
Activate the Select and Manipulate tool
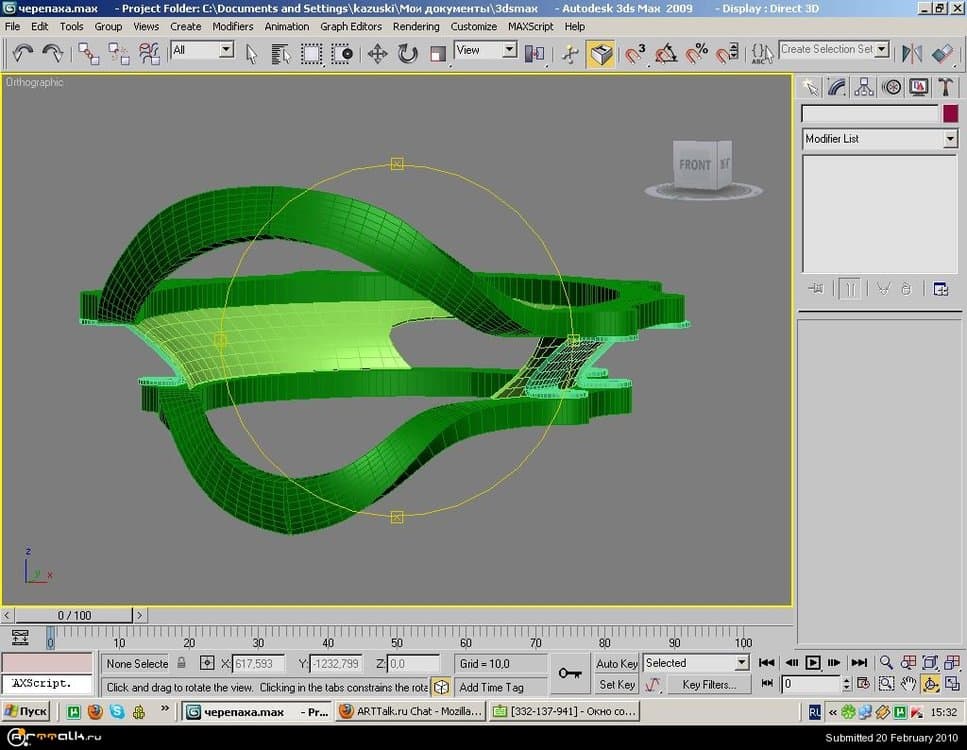pos(570,54)
